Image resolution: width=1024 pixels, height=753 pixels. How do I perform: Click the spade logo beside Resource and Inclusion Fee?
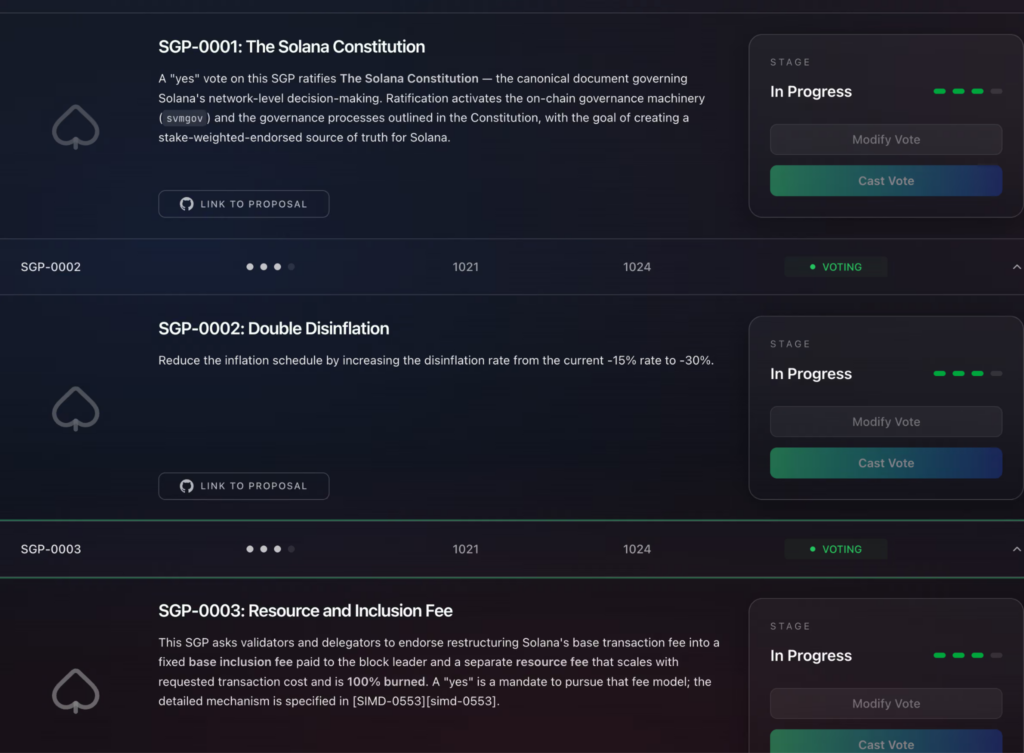pyautogui.click(x=76, y=691)
